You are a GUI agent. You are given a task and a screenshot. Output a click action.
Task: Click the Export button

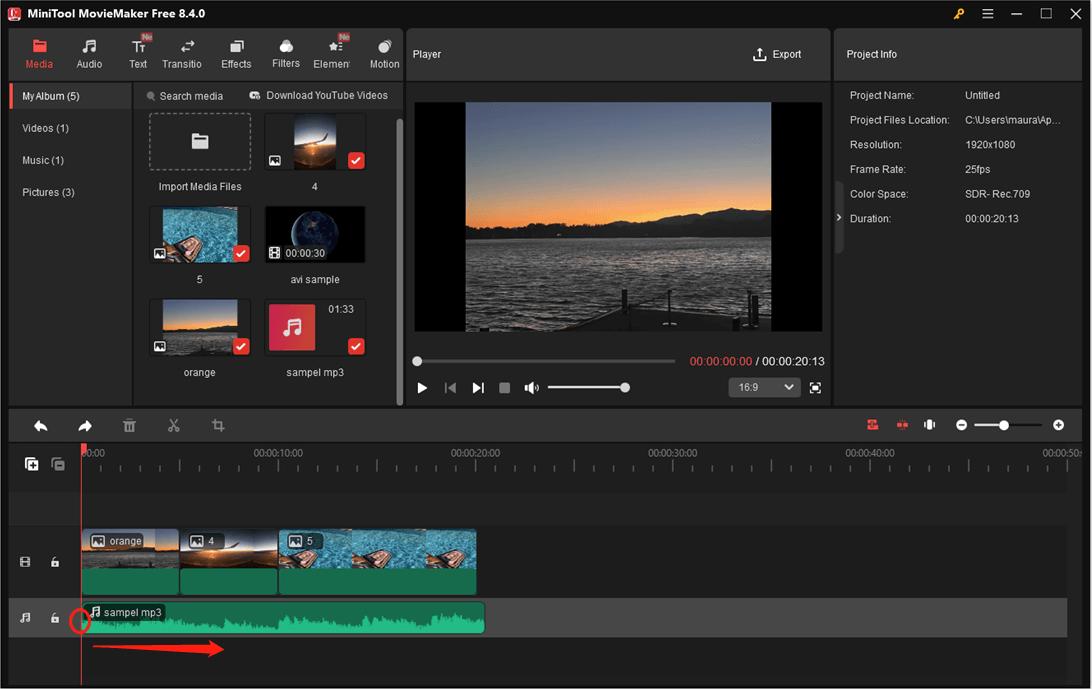[x=778, y=54]
